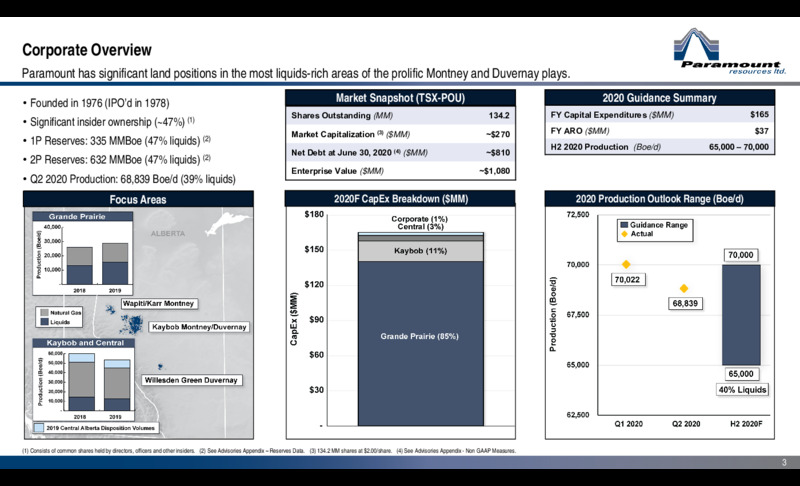
Task: Click the yellow Actual legend diamond
Action: 623,234
